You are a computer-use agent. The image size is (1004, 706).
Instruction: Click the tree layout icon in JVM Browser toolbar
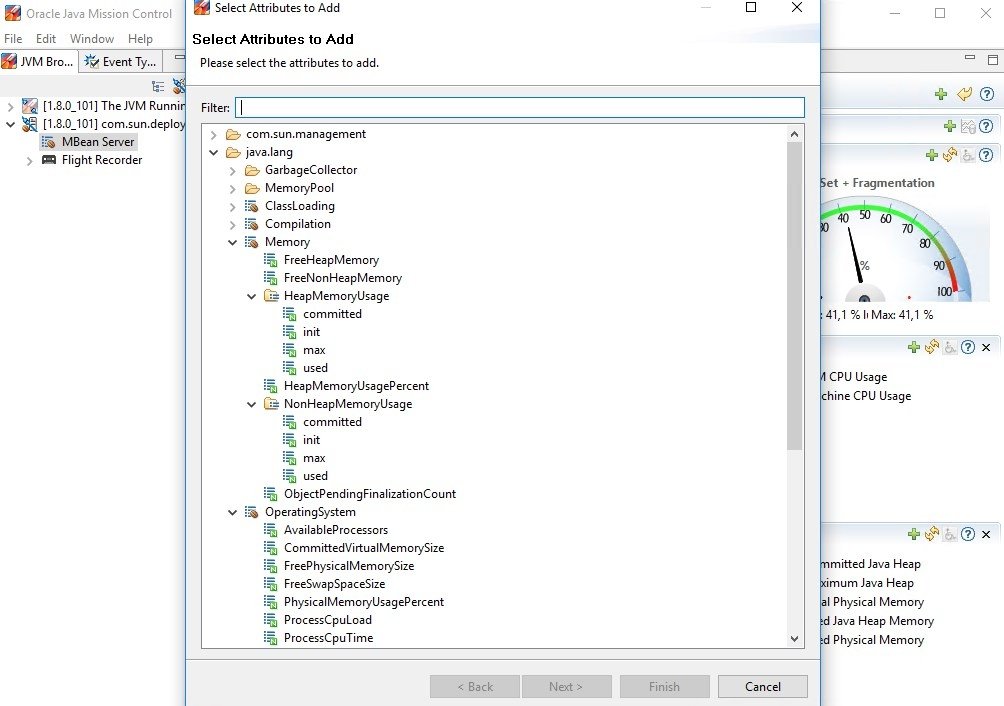158,86
